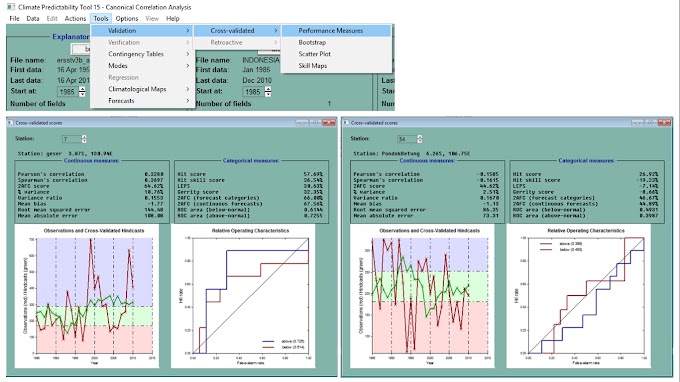Click 'Station: PondokBetung' location text
The height and width of the screenshot is (382, 680).
click(412, 153)
